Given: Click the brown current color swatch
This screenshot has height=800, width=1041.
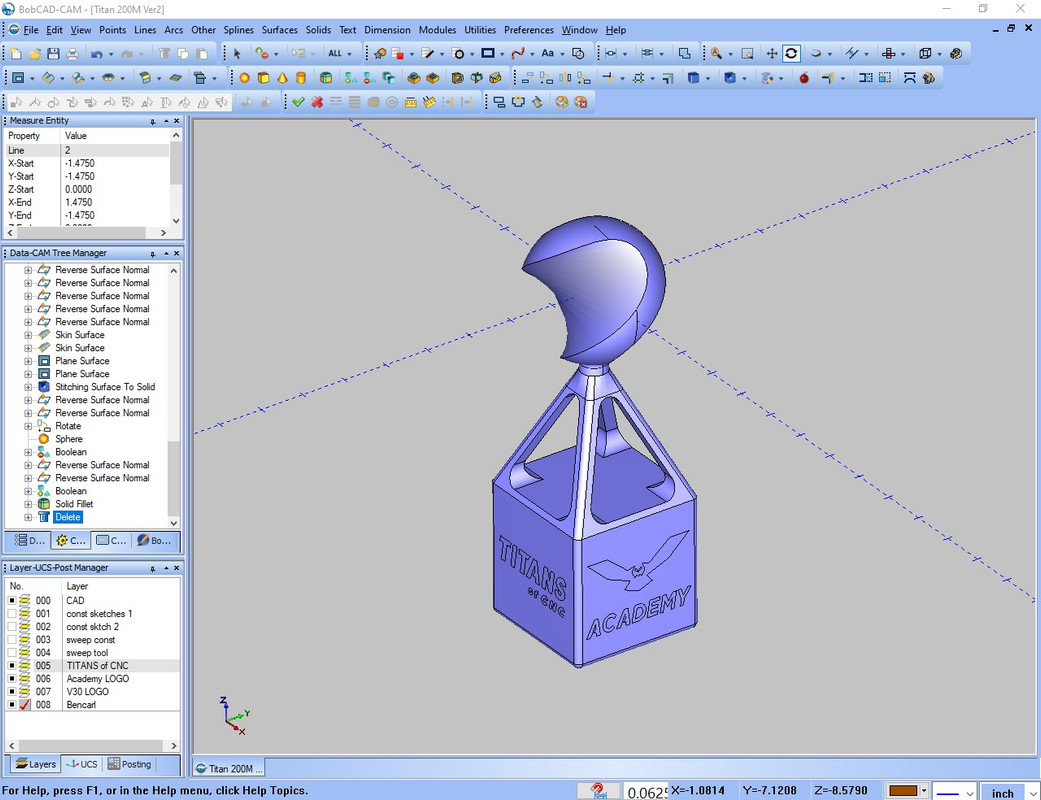Looking at the screenshot, I should click(903, 791).
